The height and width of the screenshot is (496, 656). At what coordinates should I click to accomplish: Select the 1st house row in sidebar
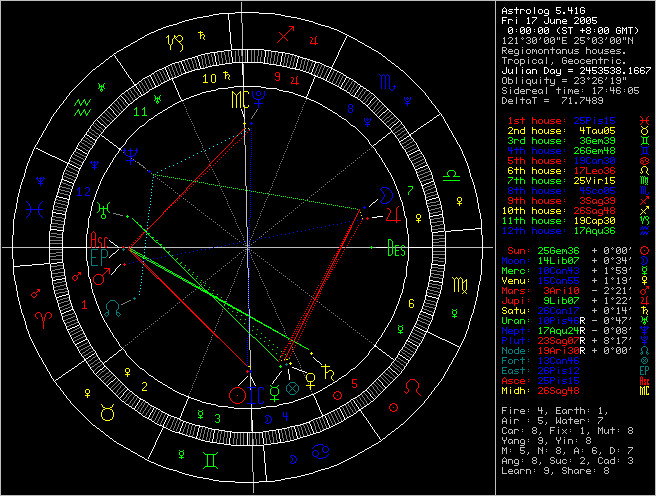[576, 119]
